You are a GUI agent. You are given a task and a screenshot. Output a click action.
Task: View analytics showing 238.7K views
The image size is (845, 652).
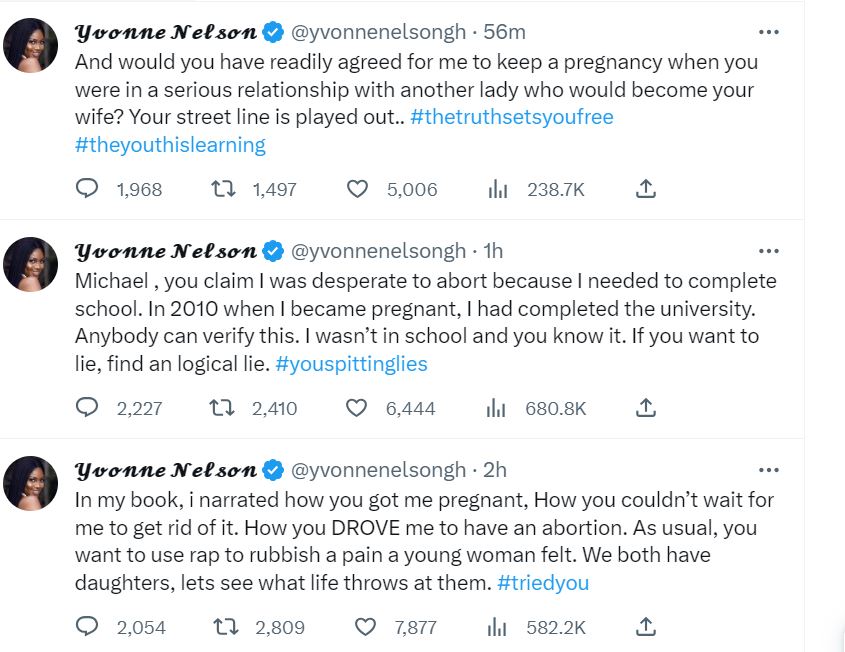click(x=497, y=188)
